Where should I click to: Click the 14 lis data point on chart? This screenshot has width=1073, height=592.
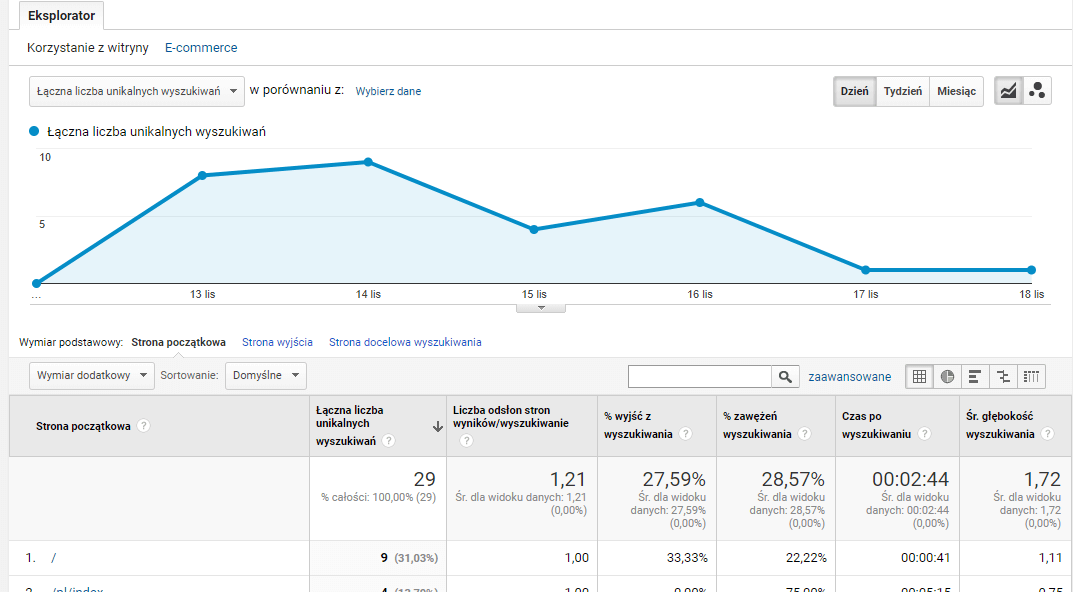(368, 162)
